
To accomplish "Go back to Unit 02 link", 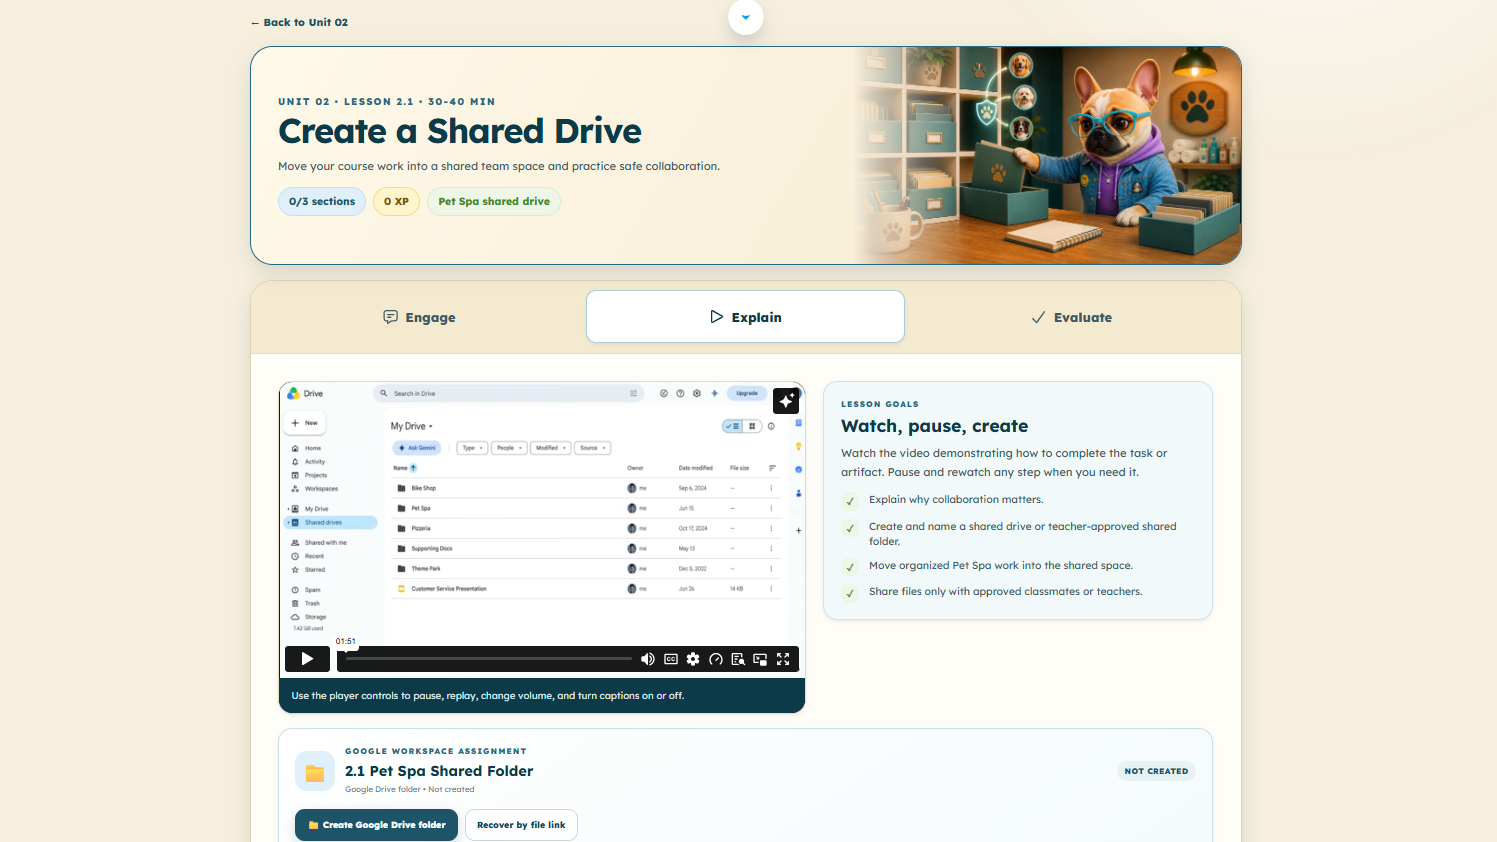I will (300, 22).
